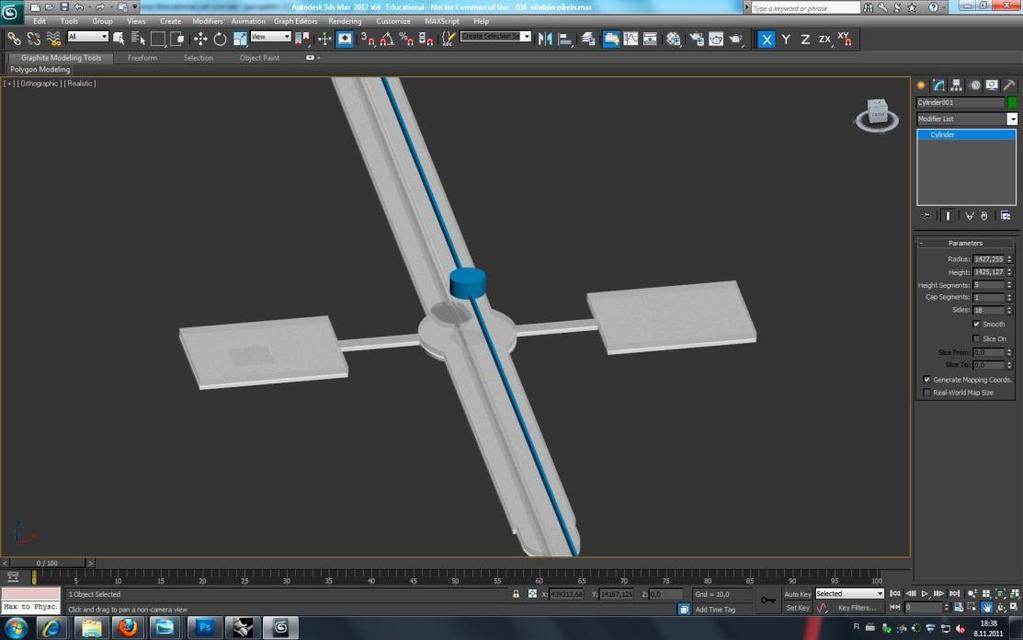Open the key Selected dropdown
The image size is (1023, 640).
point(849,594)
